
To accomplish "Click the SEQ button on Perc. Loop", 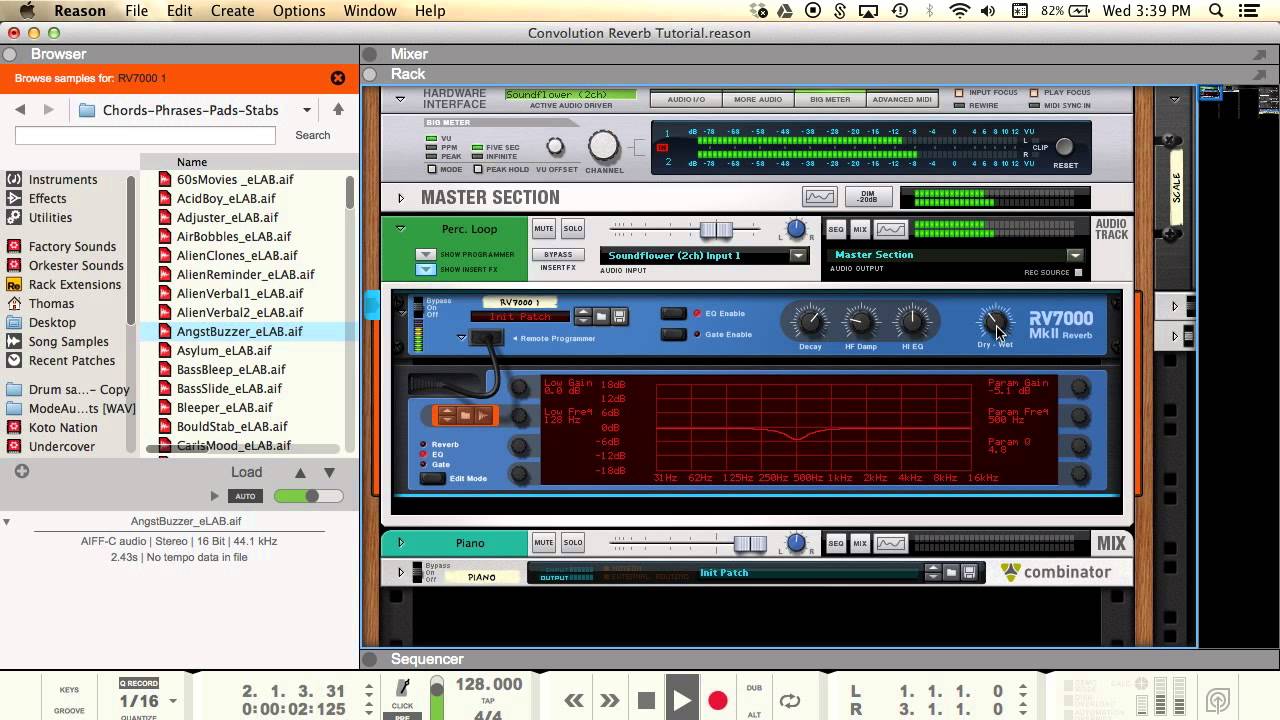I will [x=836, y=230].
